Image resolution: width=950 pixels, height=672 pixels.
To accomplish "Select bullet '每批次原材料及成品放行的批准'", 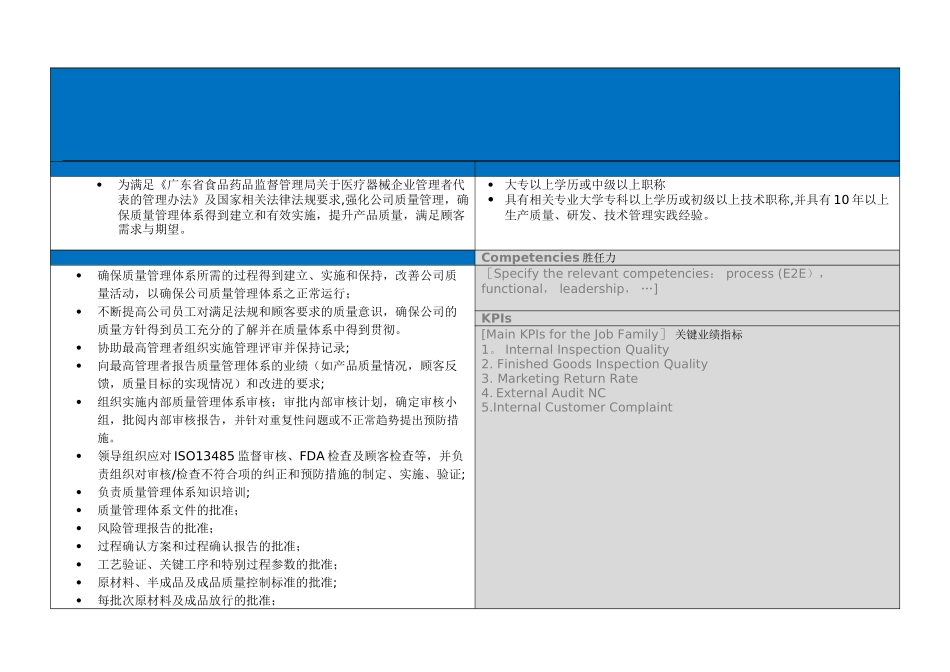I will point(187,600).
